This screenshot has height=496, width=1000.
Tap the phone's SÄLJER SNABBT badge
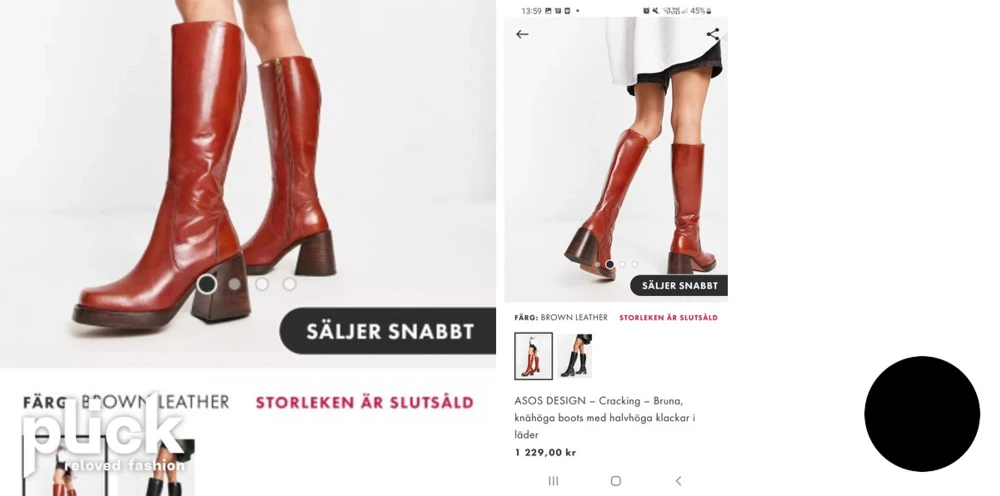(679, 286)
